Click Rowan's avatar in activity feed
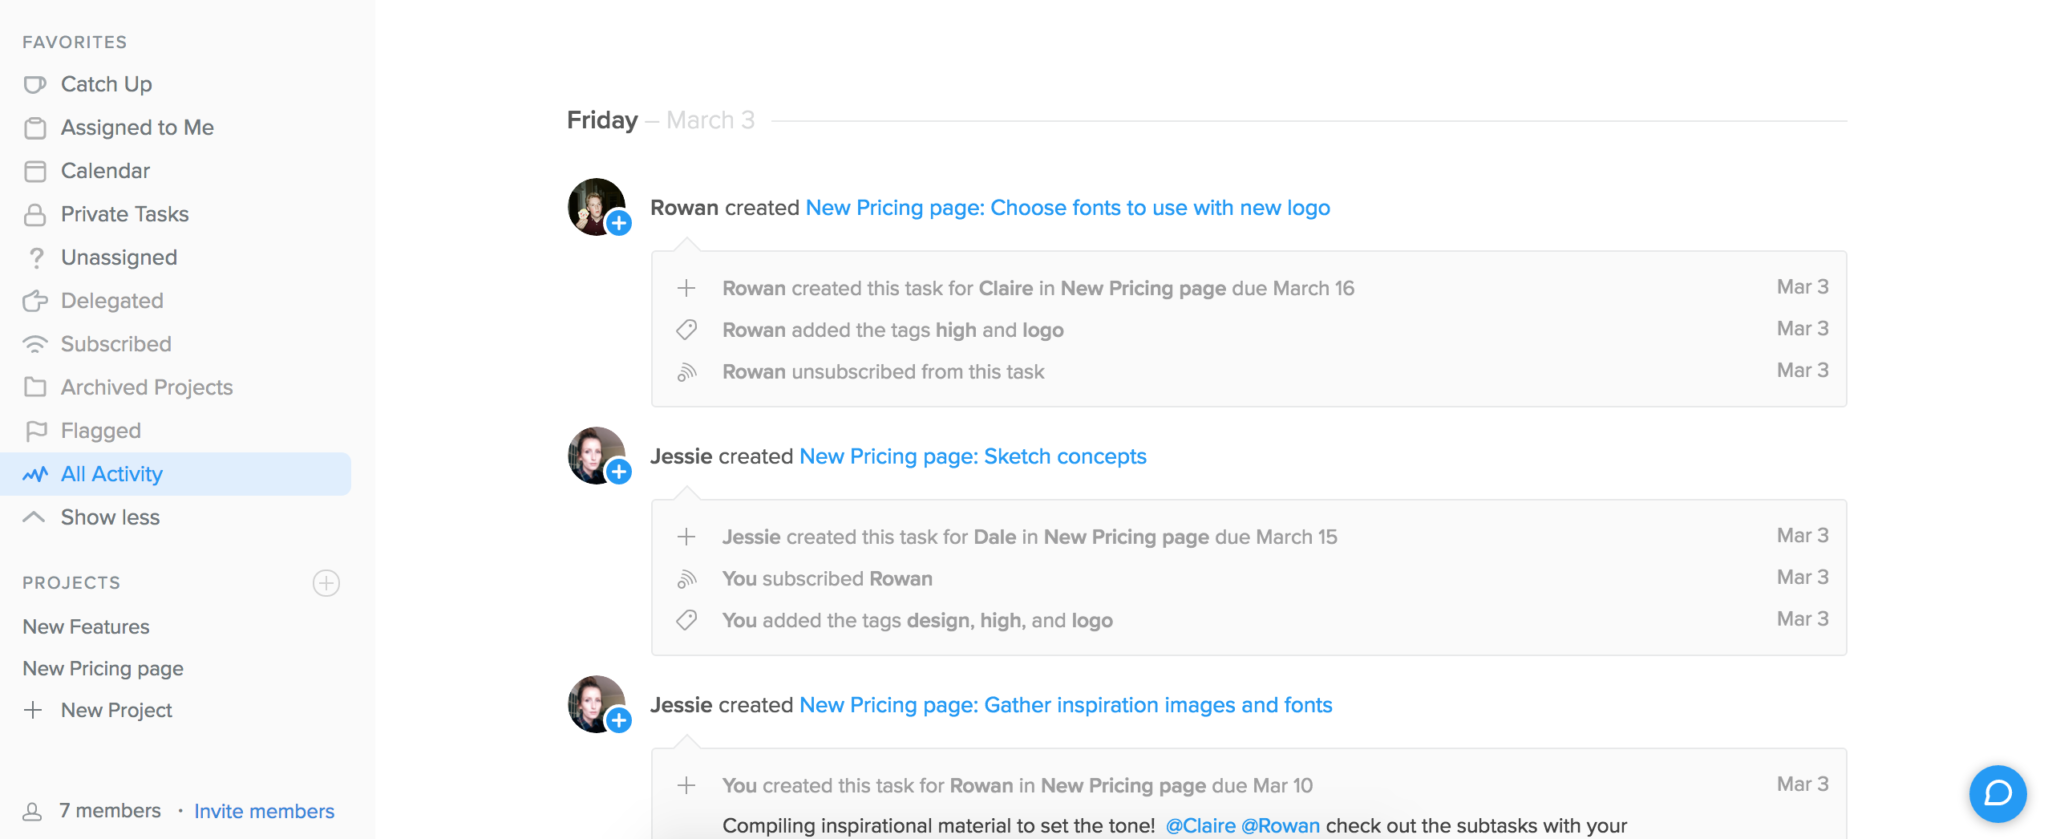 [x=597, y=207]
